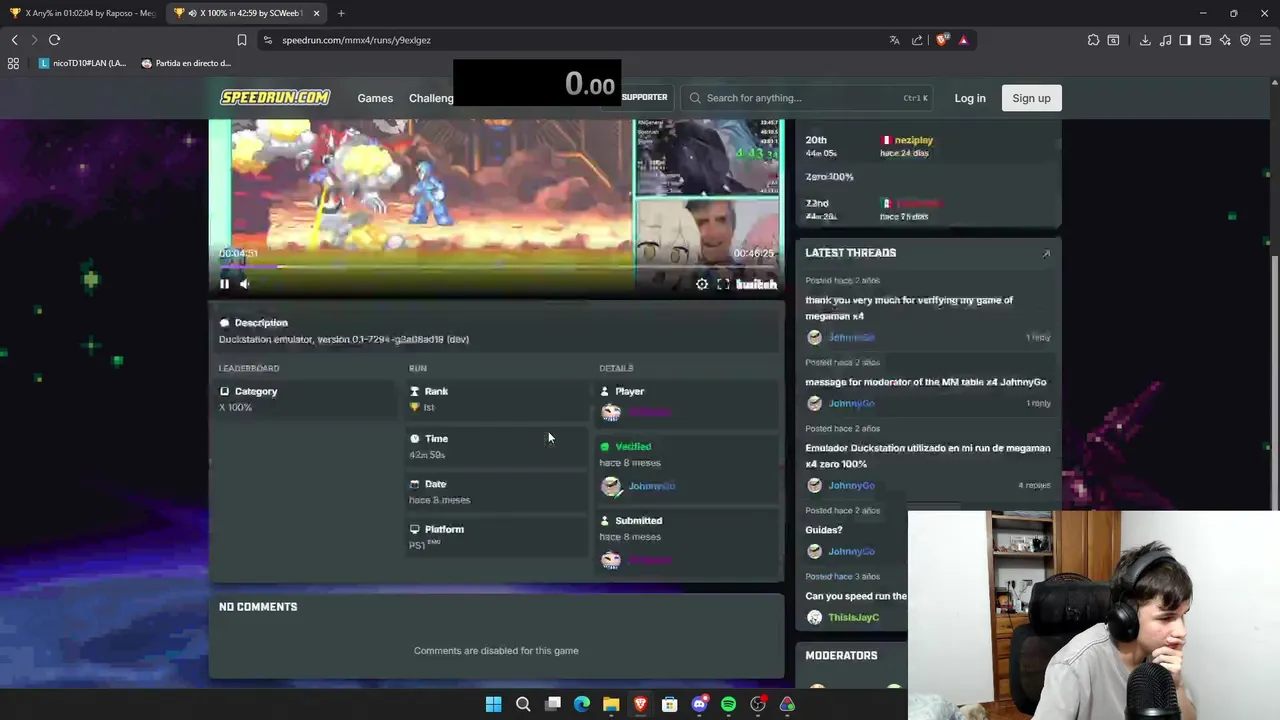Open the Games menu on Speedrun.com

[x=375, y=98]
